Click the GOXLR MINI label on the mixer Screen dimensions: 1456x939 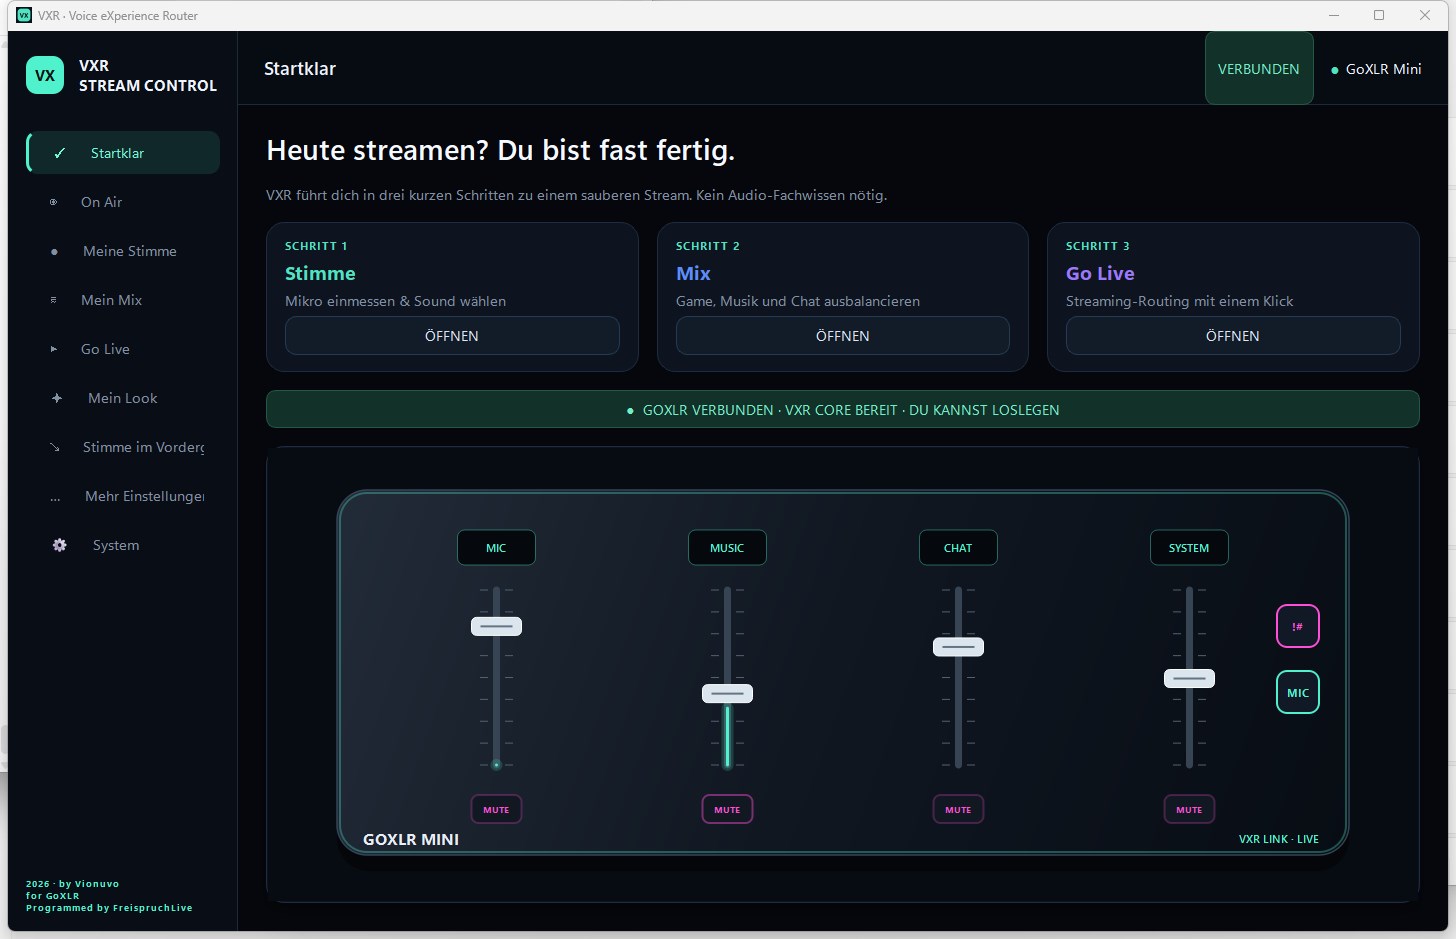(x=411, y=840)
